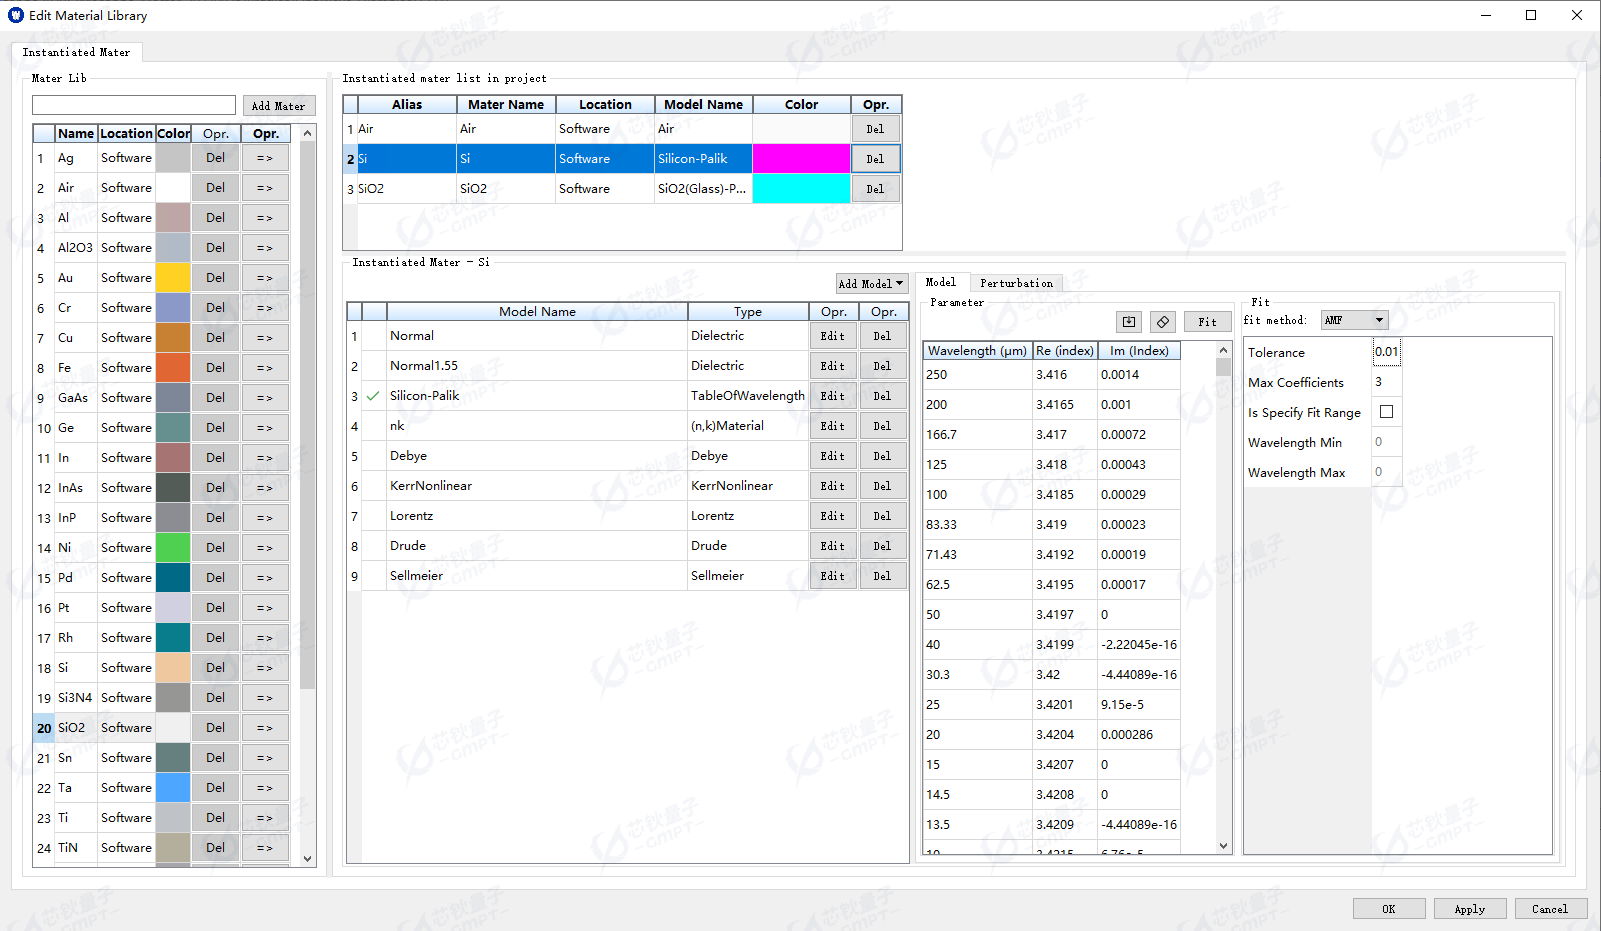Click OK to confirm the dialog
Screen dimensions: 1601x931
[x=1388, y=909]
